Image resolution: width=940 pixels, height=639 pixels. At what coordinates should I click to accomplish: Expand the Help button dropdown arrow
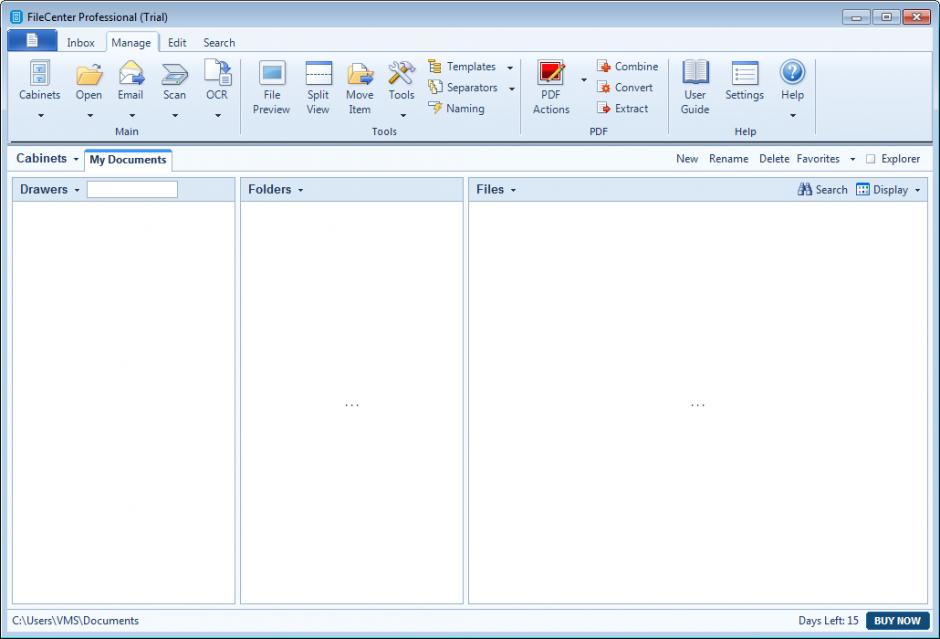point(793,115)
